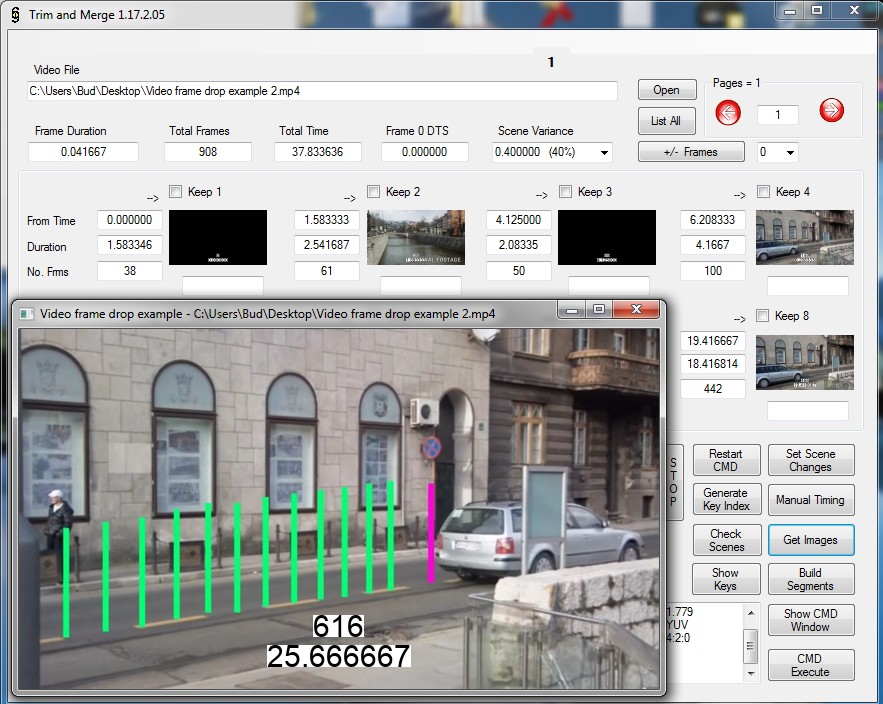Click the YUV text in the log box
This screenshot has height=704, width=883.
point(677,625)
